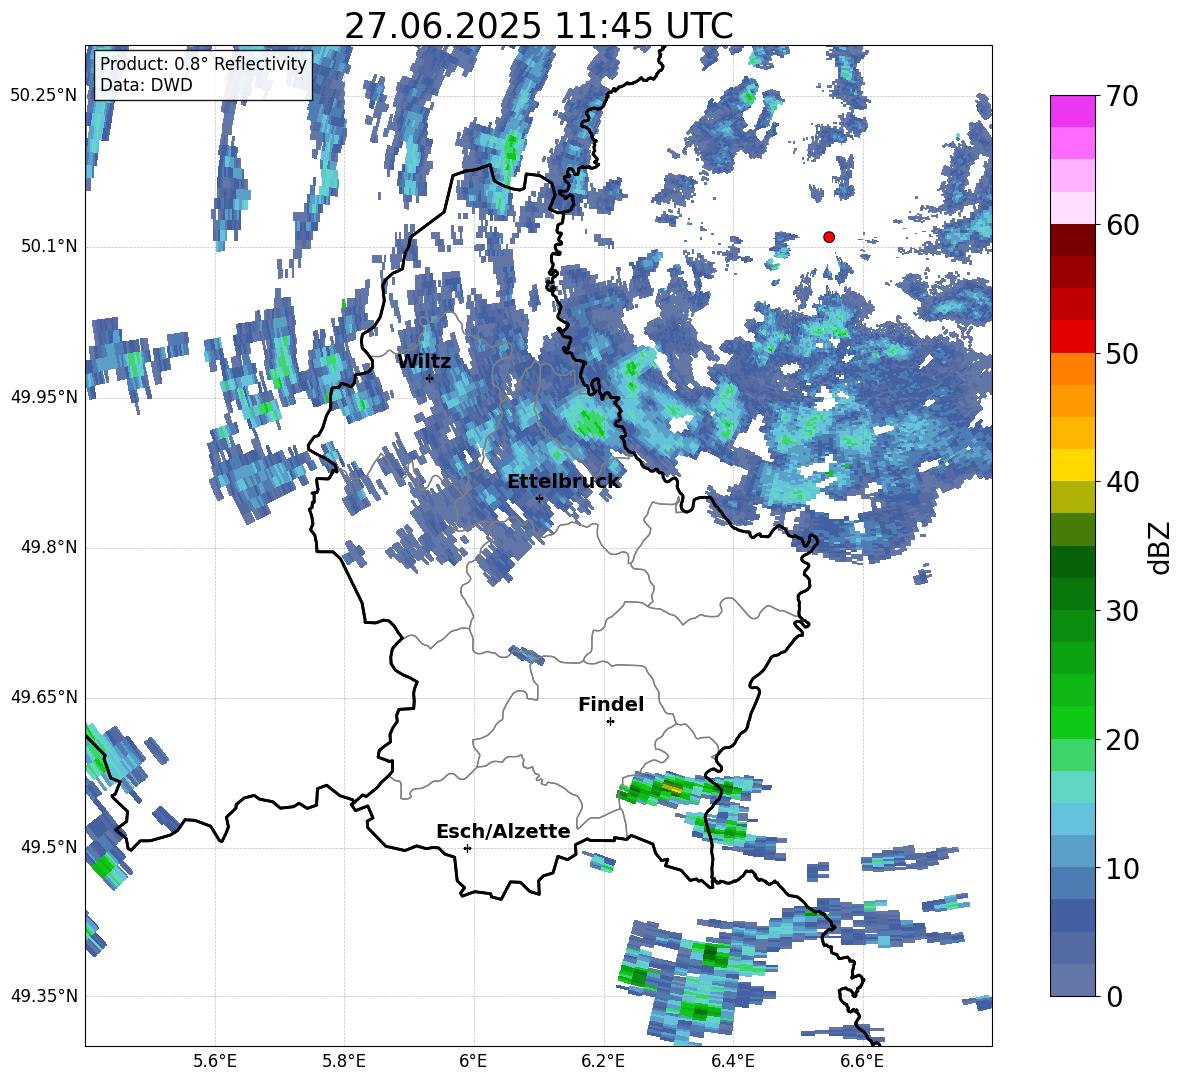This screenshot has height=1081, width=1184.
Task: Click the 'dBZ' colorbar axis label
Action: [x=1160, y=547]
